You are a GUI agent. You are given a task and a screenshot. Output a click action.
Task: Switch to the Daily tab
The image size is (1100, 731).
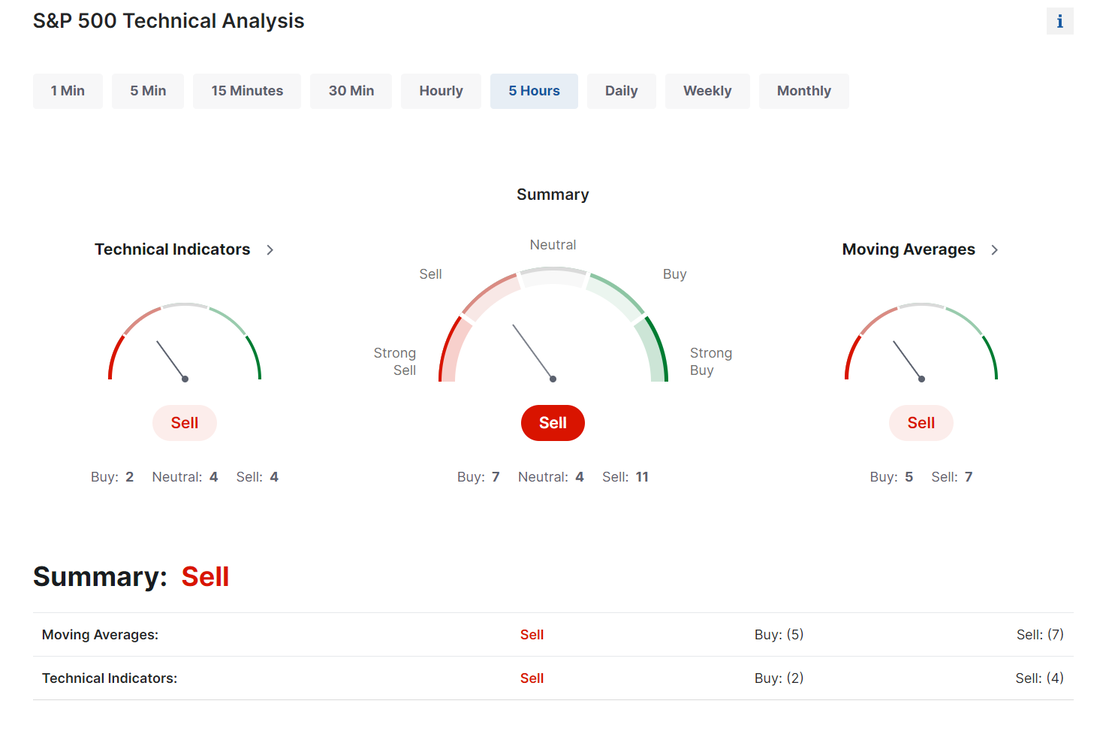pos(622,90)
